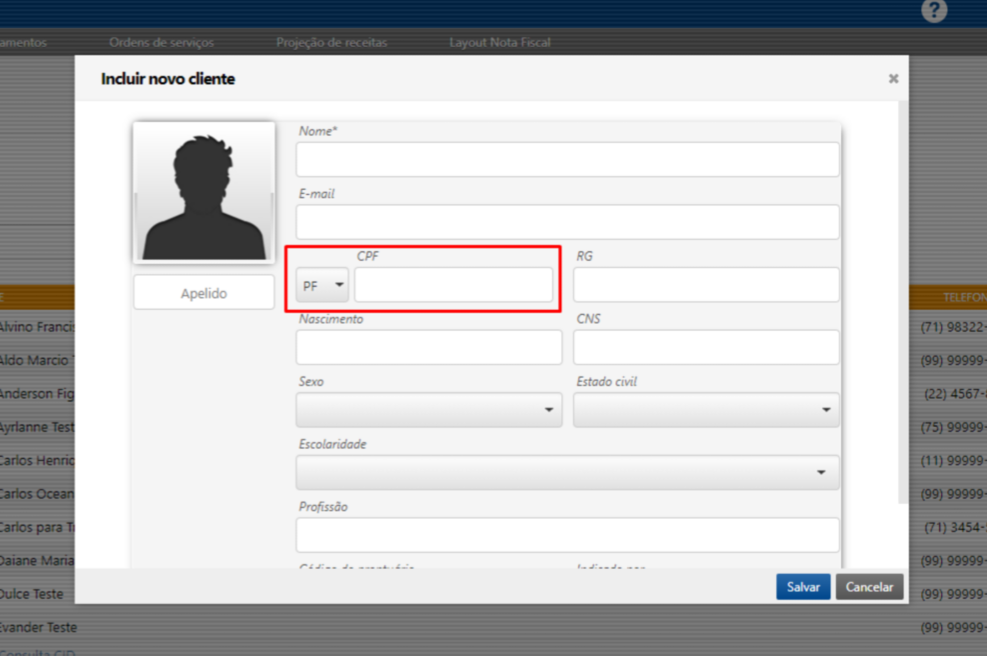Click the Profissão input field
This screenshot has height=656, width=987.
coord(567,535)
